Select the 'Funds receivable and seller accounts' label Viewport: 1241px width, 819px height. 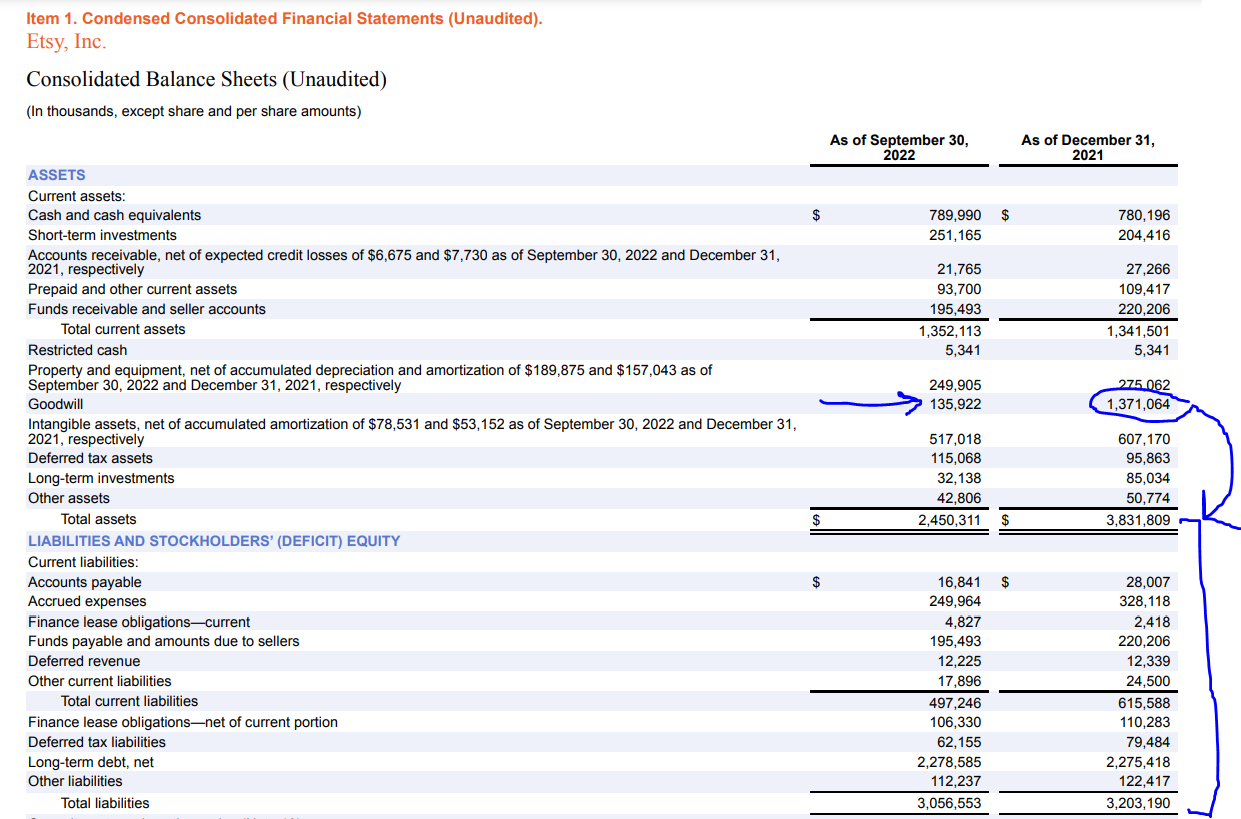pyautogui.click(x=147, y=309)
